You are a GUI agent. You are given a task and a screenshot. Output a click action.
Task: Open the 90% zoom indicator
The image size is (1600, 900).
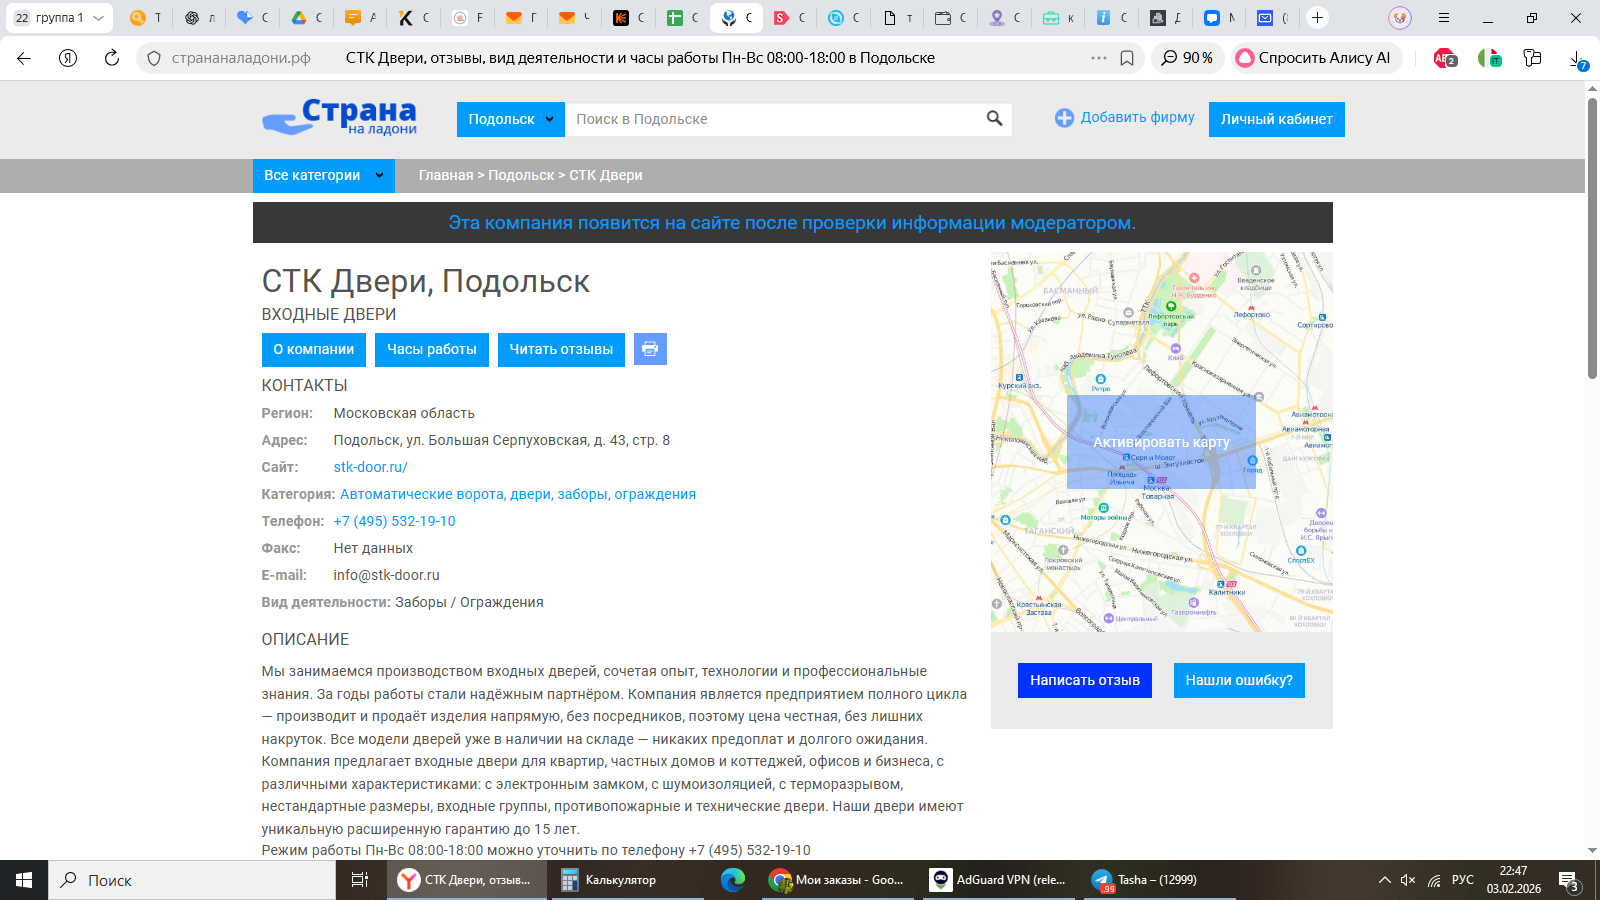pyautogui.click(x=1187, y=58)
